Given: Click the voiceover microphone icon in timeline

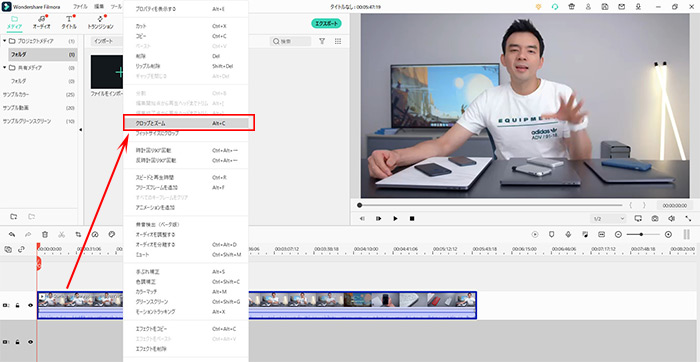Looking at the screenshot, I should pos(568,234).
